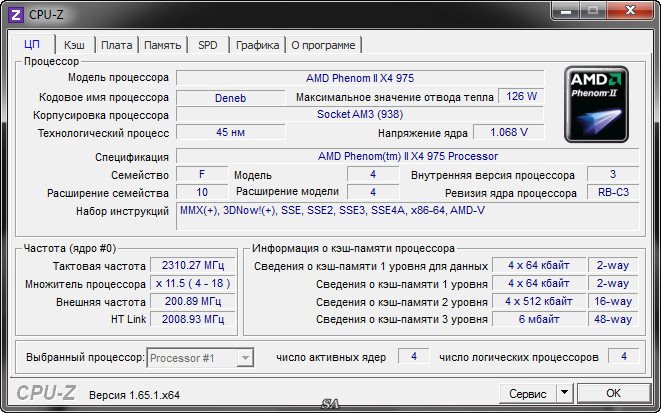Image resolution: width=661 pixels, height=413 pixels.
Task: Click the 4 x 512 кбайт L2 cache value
Action: coord(539,301)
